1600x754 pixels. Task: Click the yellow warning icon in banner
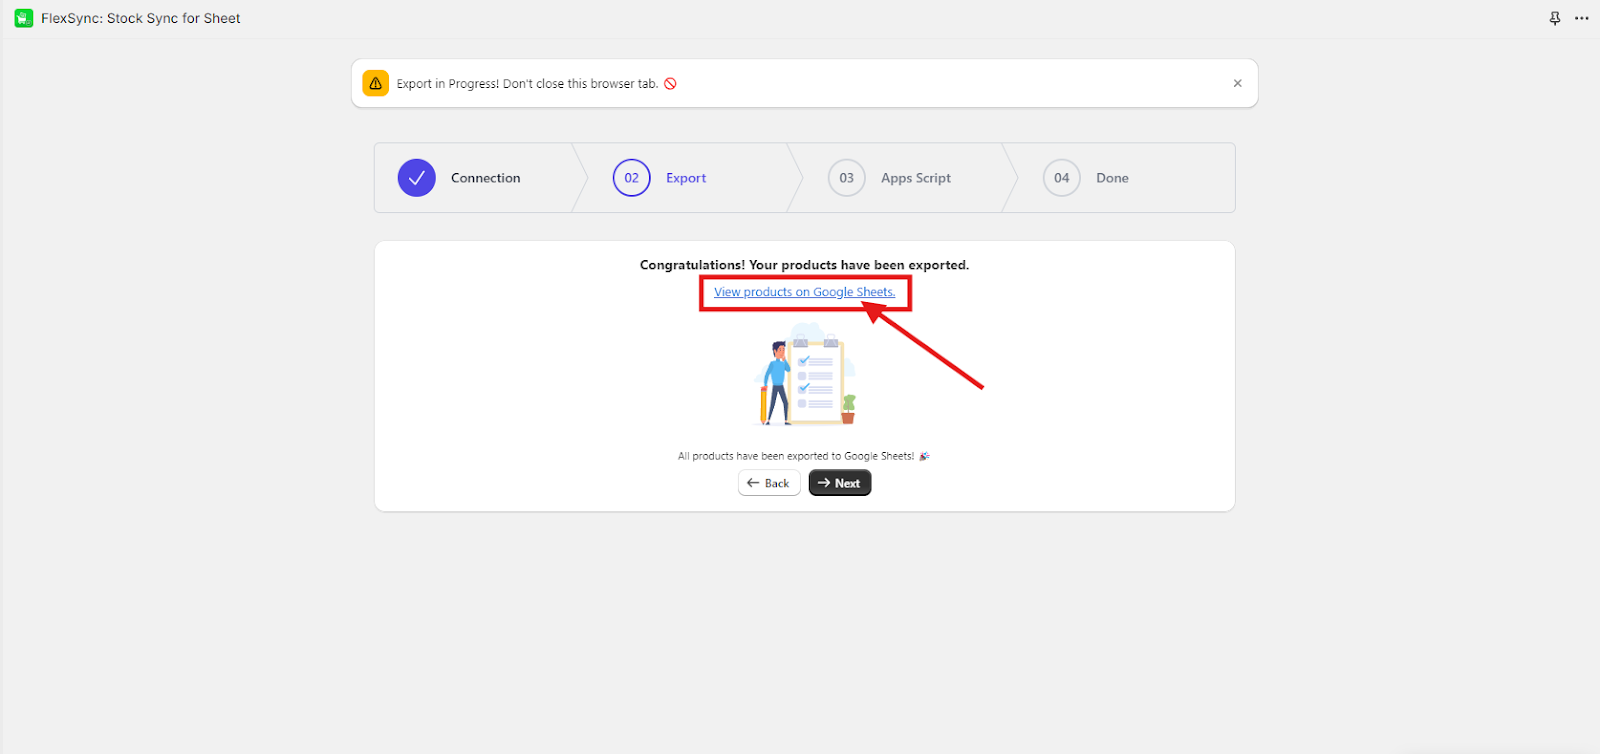coord(376,83)
